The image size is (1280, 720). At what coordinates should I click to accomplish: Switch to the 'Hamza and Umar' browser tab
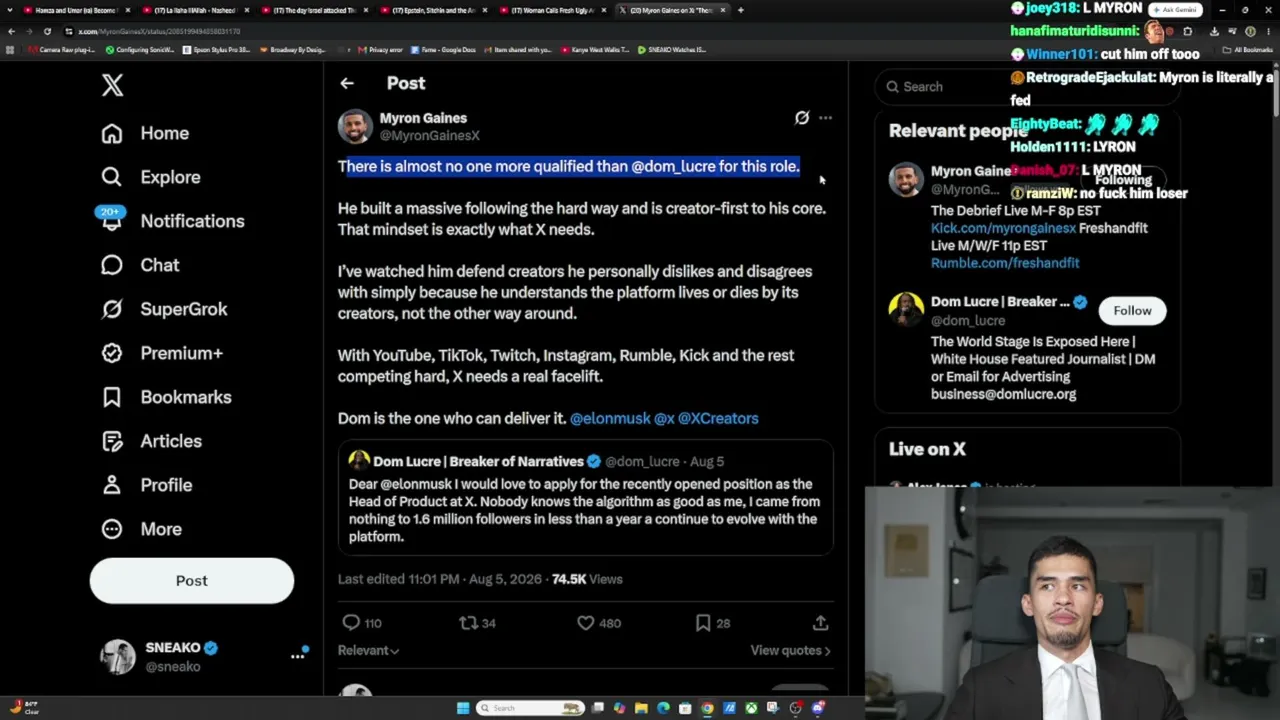point(76,10)
